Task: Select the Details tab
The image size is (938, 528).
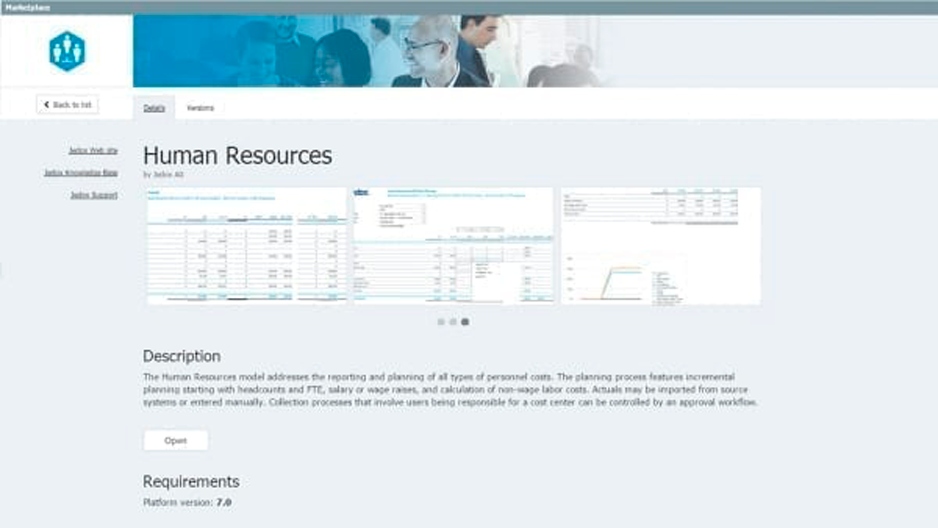Action: click(154, 108)
